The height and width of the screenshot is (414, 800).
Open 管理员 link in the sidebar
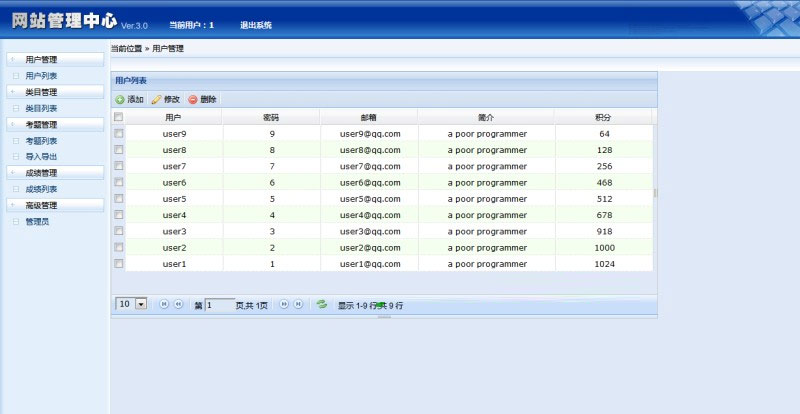37,222
